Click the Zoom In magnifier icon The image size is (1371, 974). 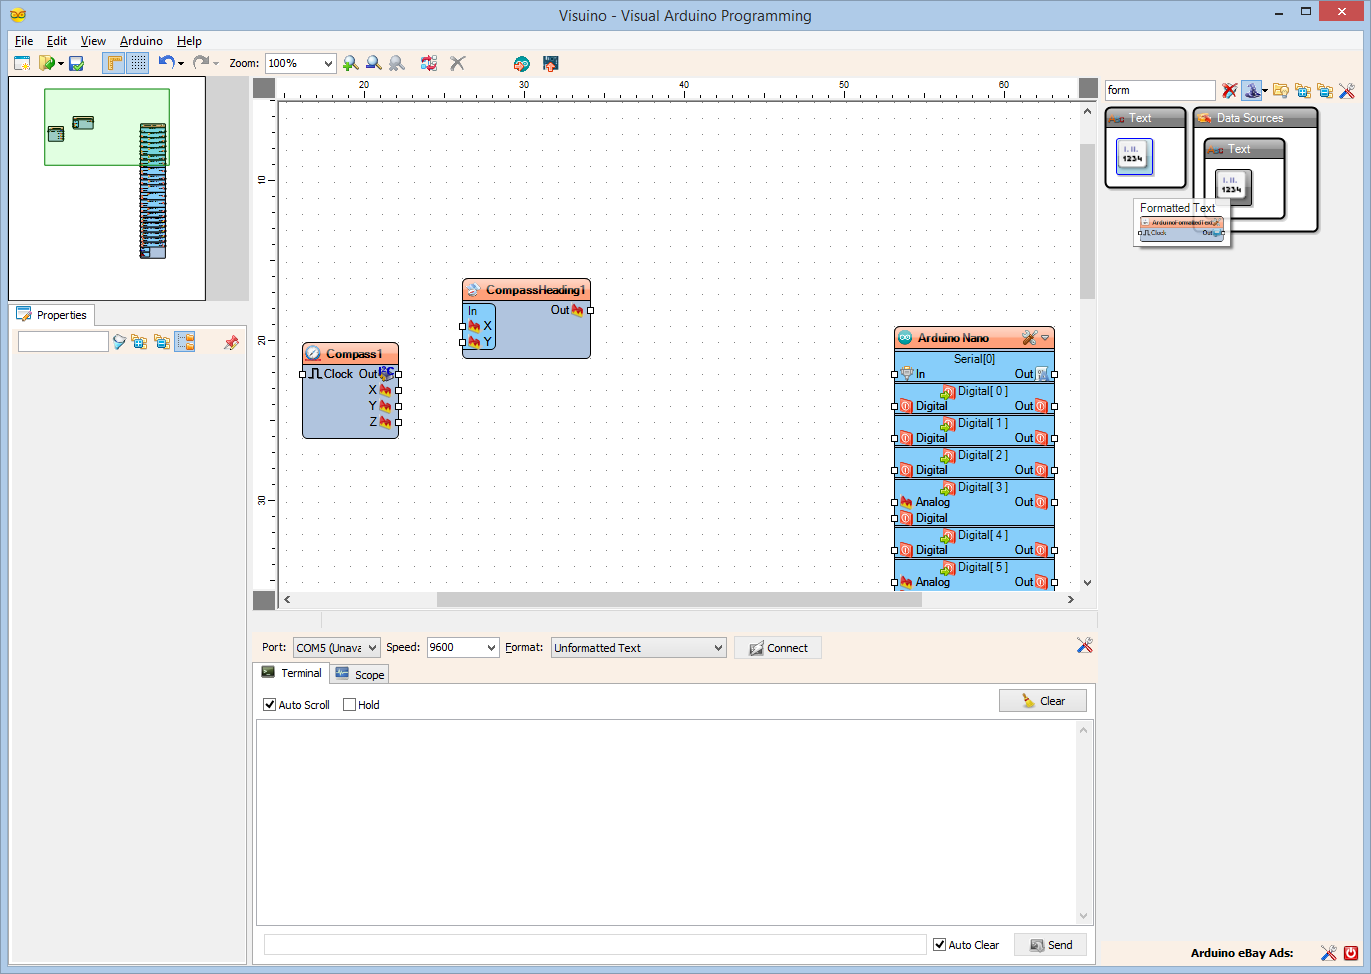350,63
